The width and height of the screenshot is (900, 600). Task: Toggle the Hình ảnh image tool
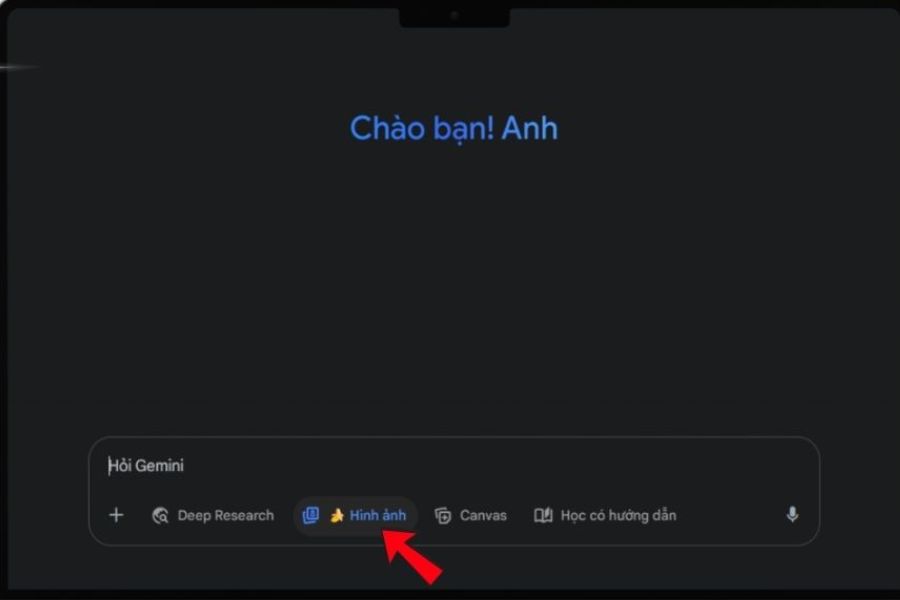(355, 516)
